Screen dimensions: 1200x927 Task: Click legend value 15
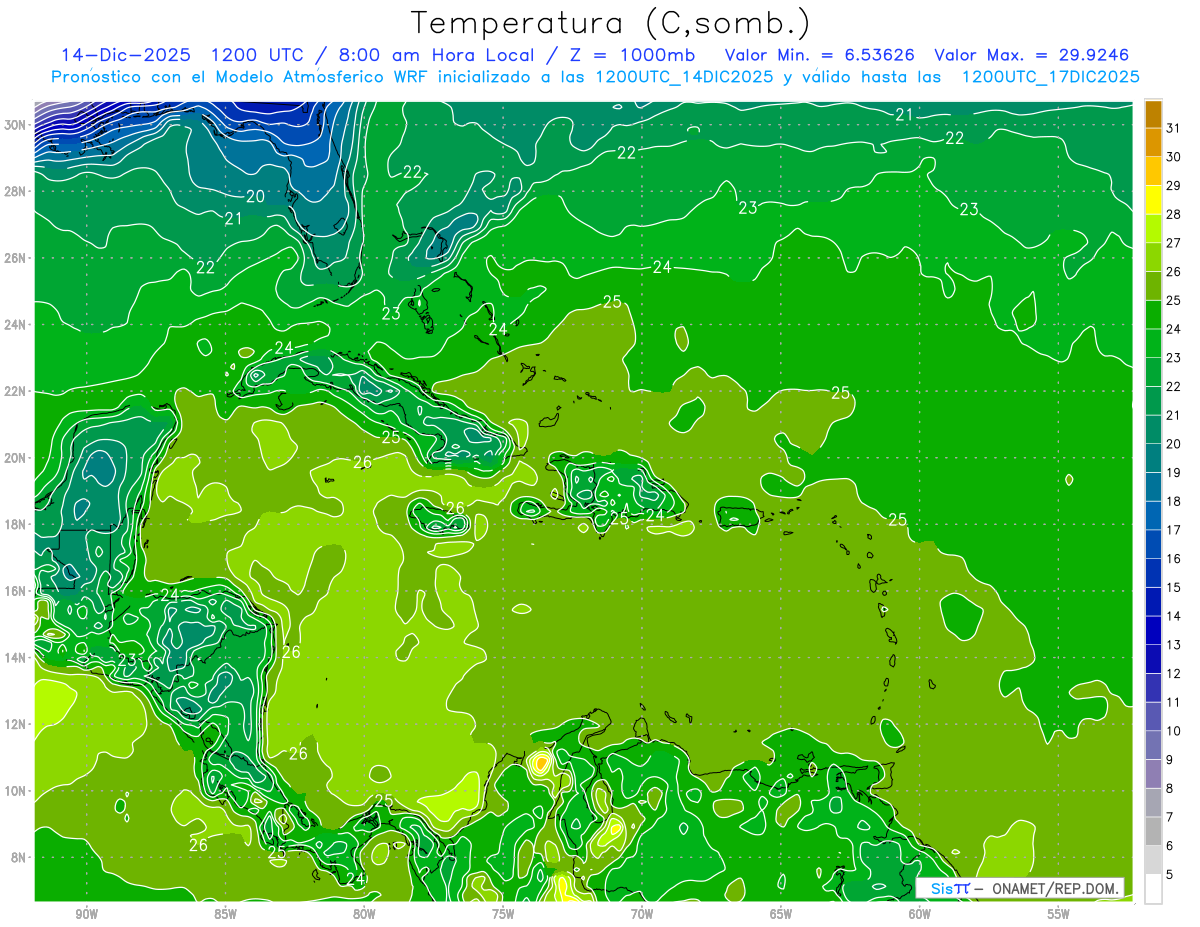(1173, 588)
